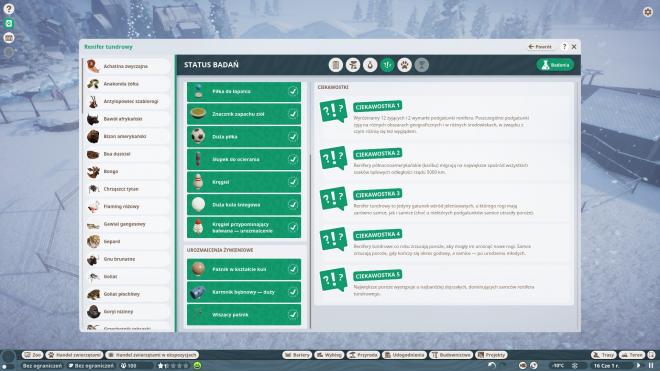660x371 pixels.
Task: Open the settings gear in top-right corner
Action: (x=648, y=12)
